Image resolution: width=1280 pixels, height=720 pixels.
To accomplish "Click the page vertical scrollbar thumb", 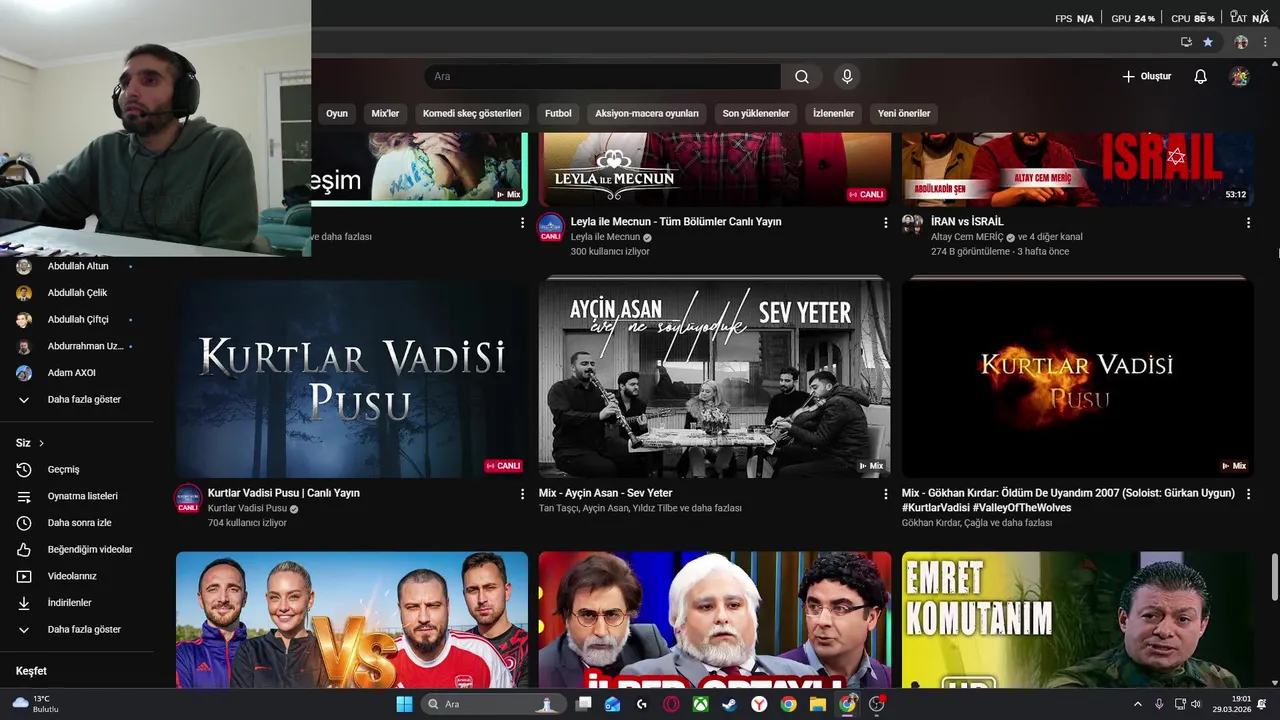I will (x=1275, y=577).
